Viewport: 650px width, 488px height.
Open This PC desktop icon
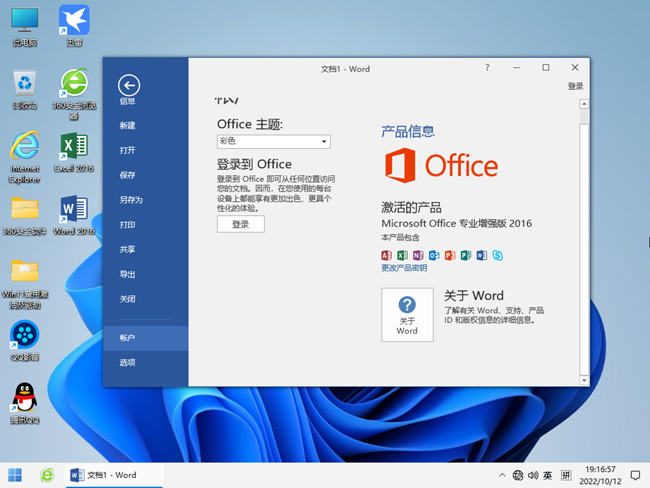coord(25,26)
